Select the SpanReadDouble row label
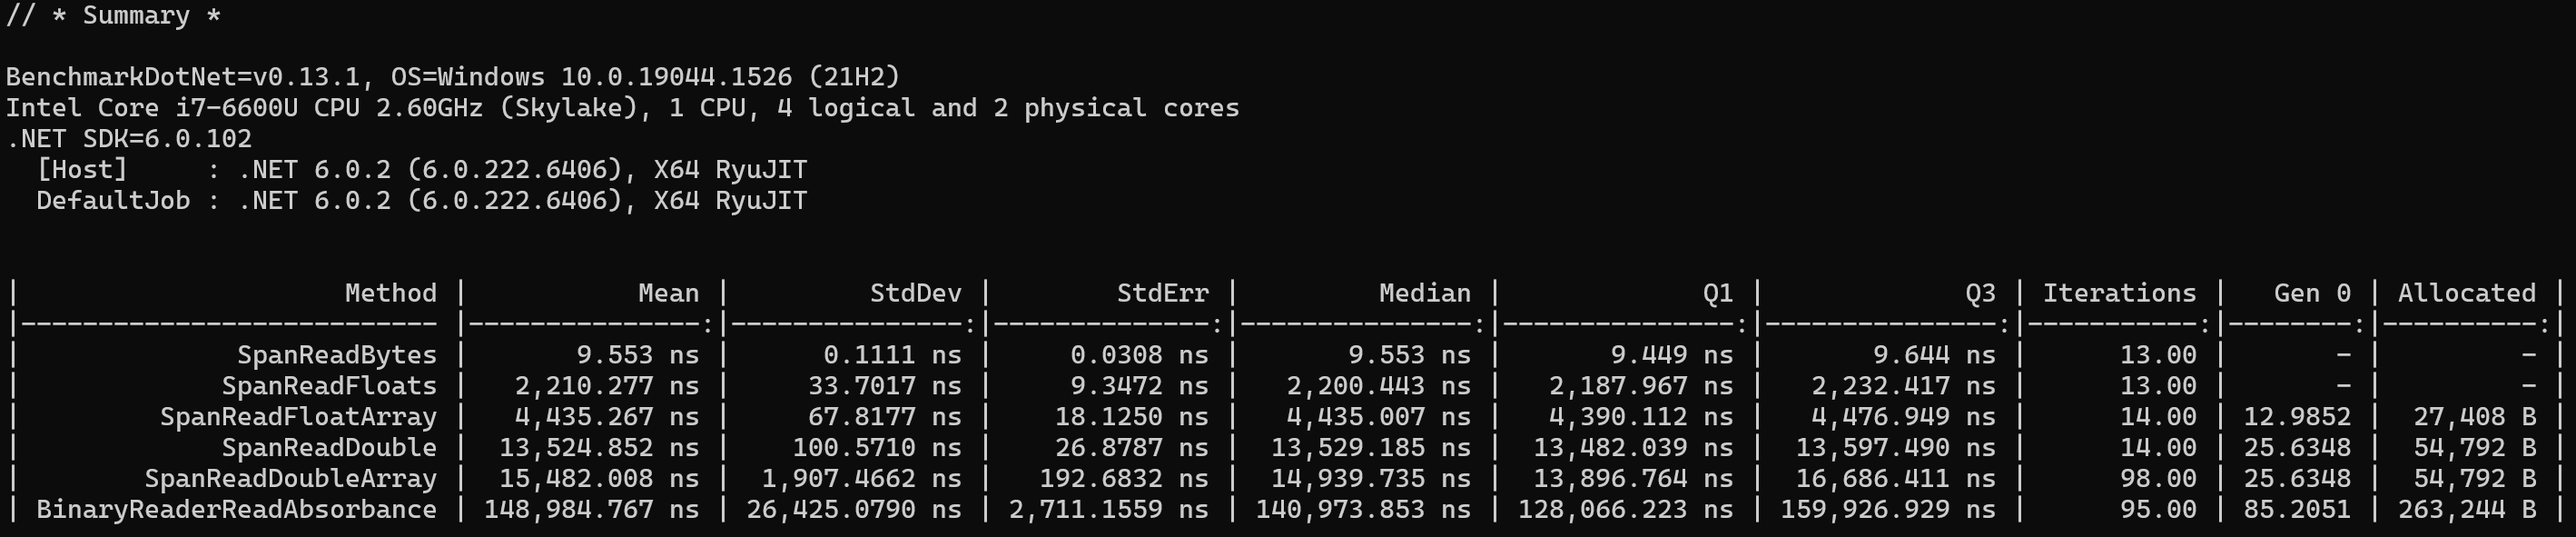Screen dimensions: 2576x537 [329, 448]
